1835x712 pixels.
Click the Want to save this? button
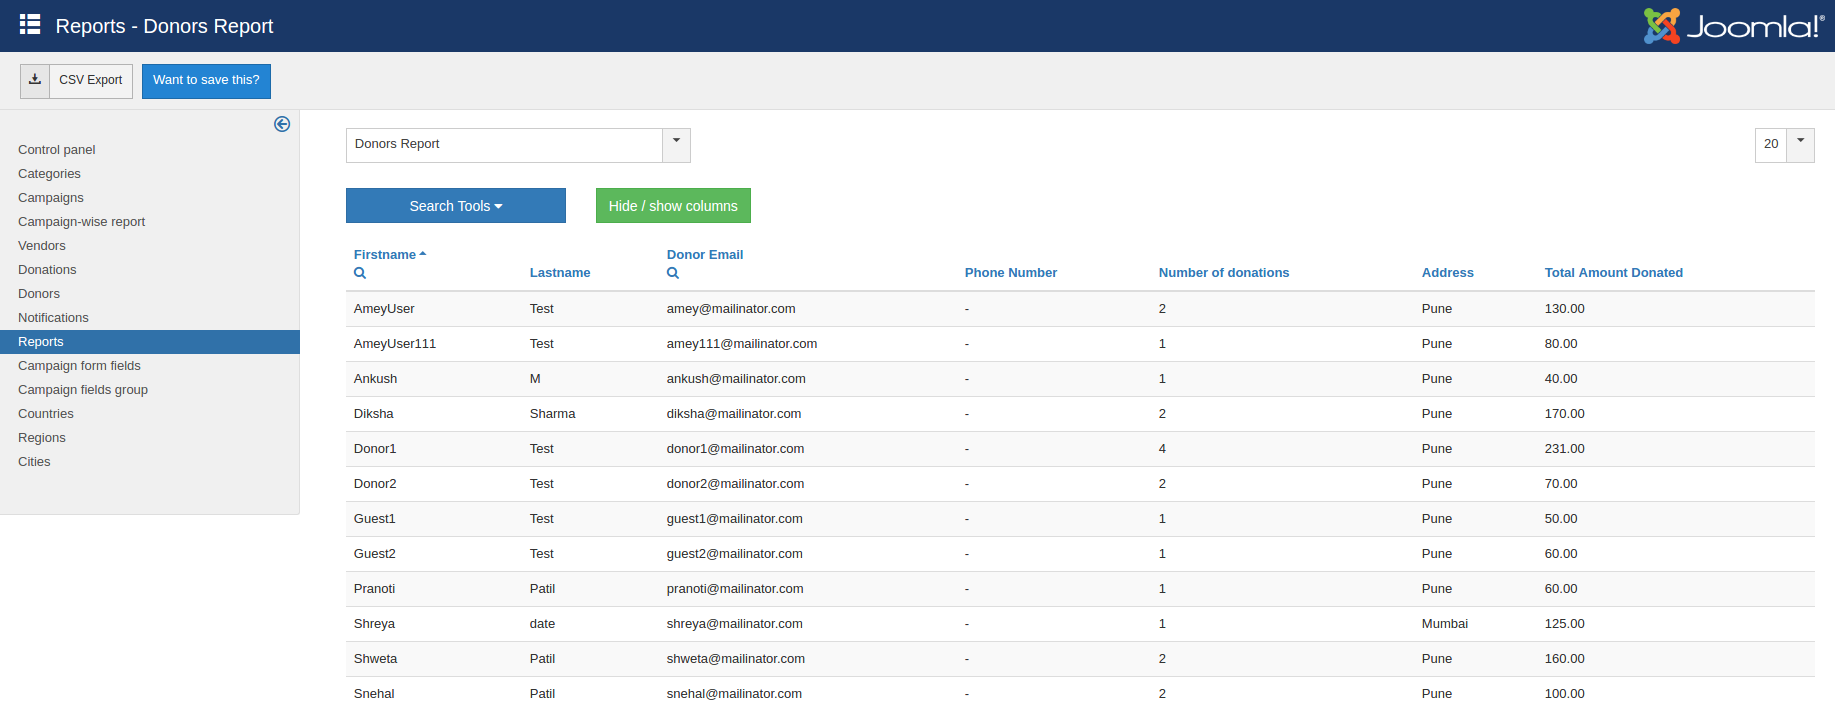pyautogui.click(x=206, y=81)
